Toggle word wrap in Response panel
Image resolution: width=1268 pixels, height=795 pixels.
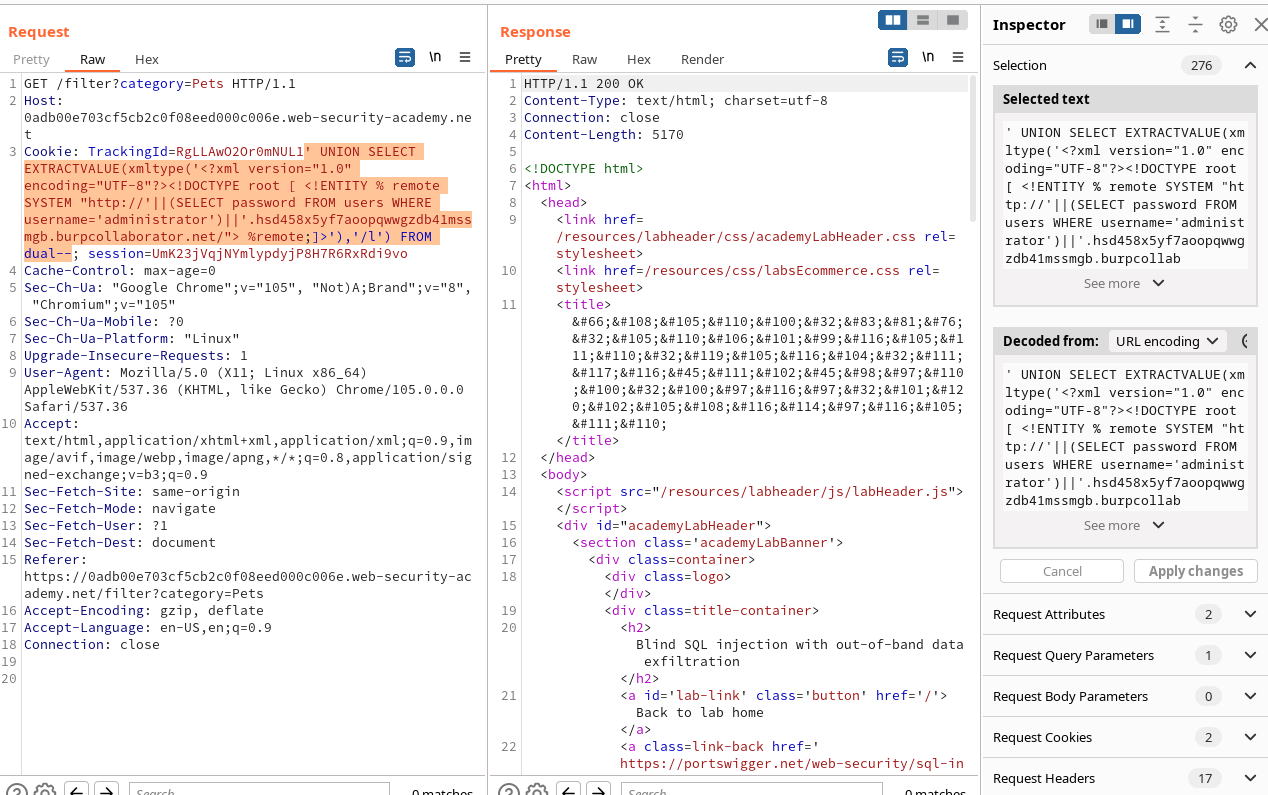pos(898,58)
